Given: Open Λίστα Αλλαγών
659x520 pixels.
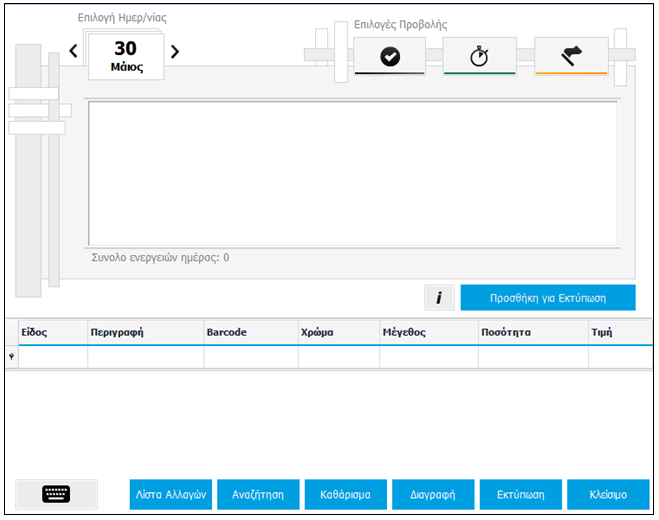Looking at the screenshot, I should 171,494.
